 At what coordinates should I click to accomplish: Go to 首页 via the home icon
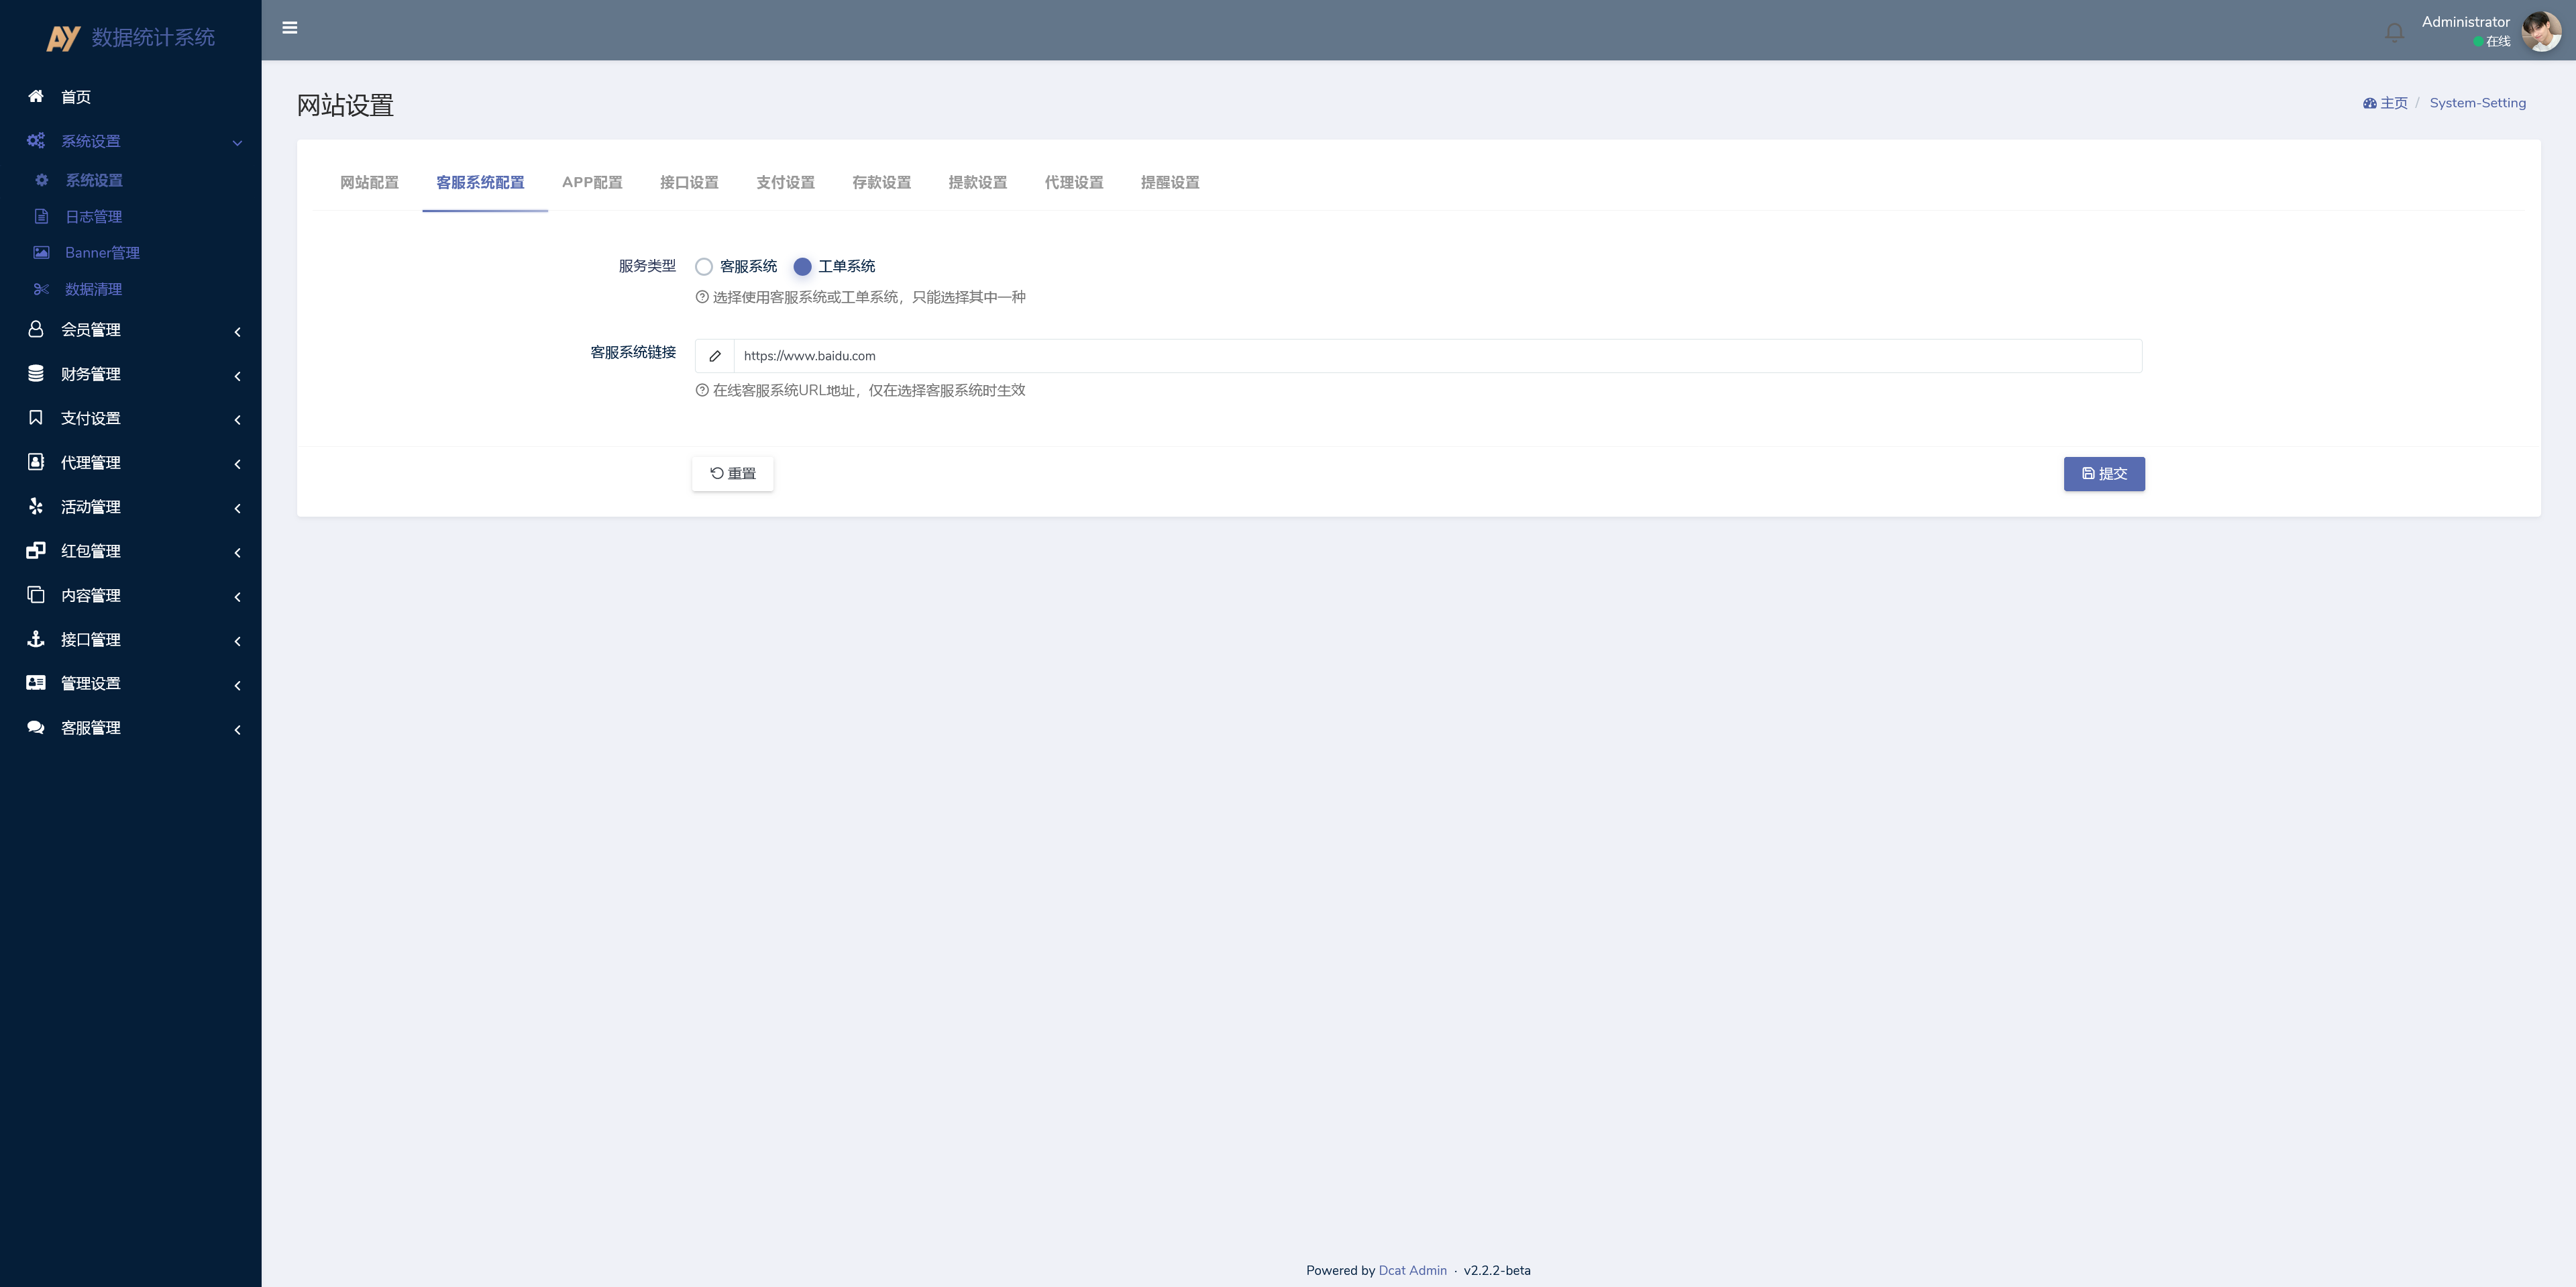36,96
